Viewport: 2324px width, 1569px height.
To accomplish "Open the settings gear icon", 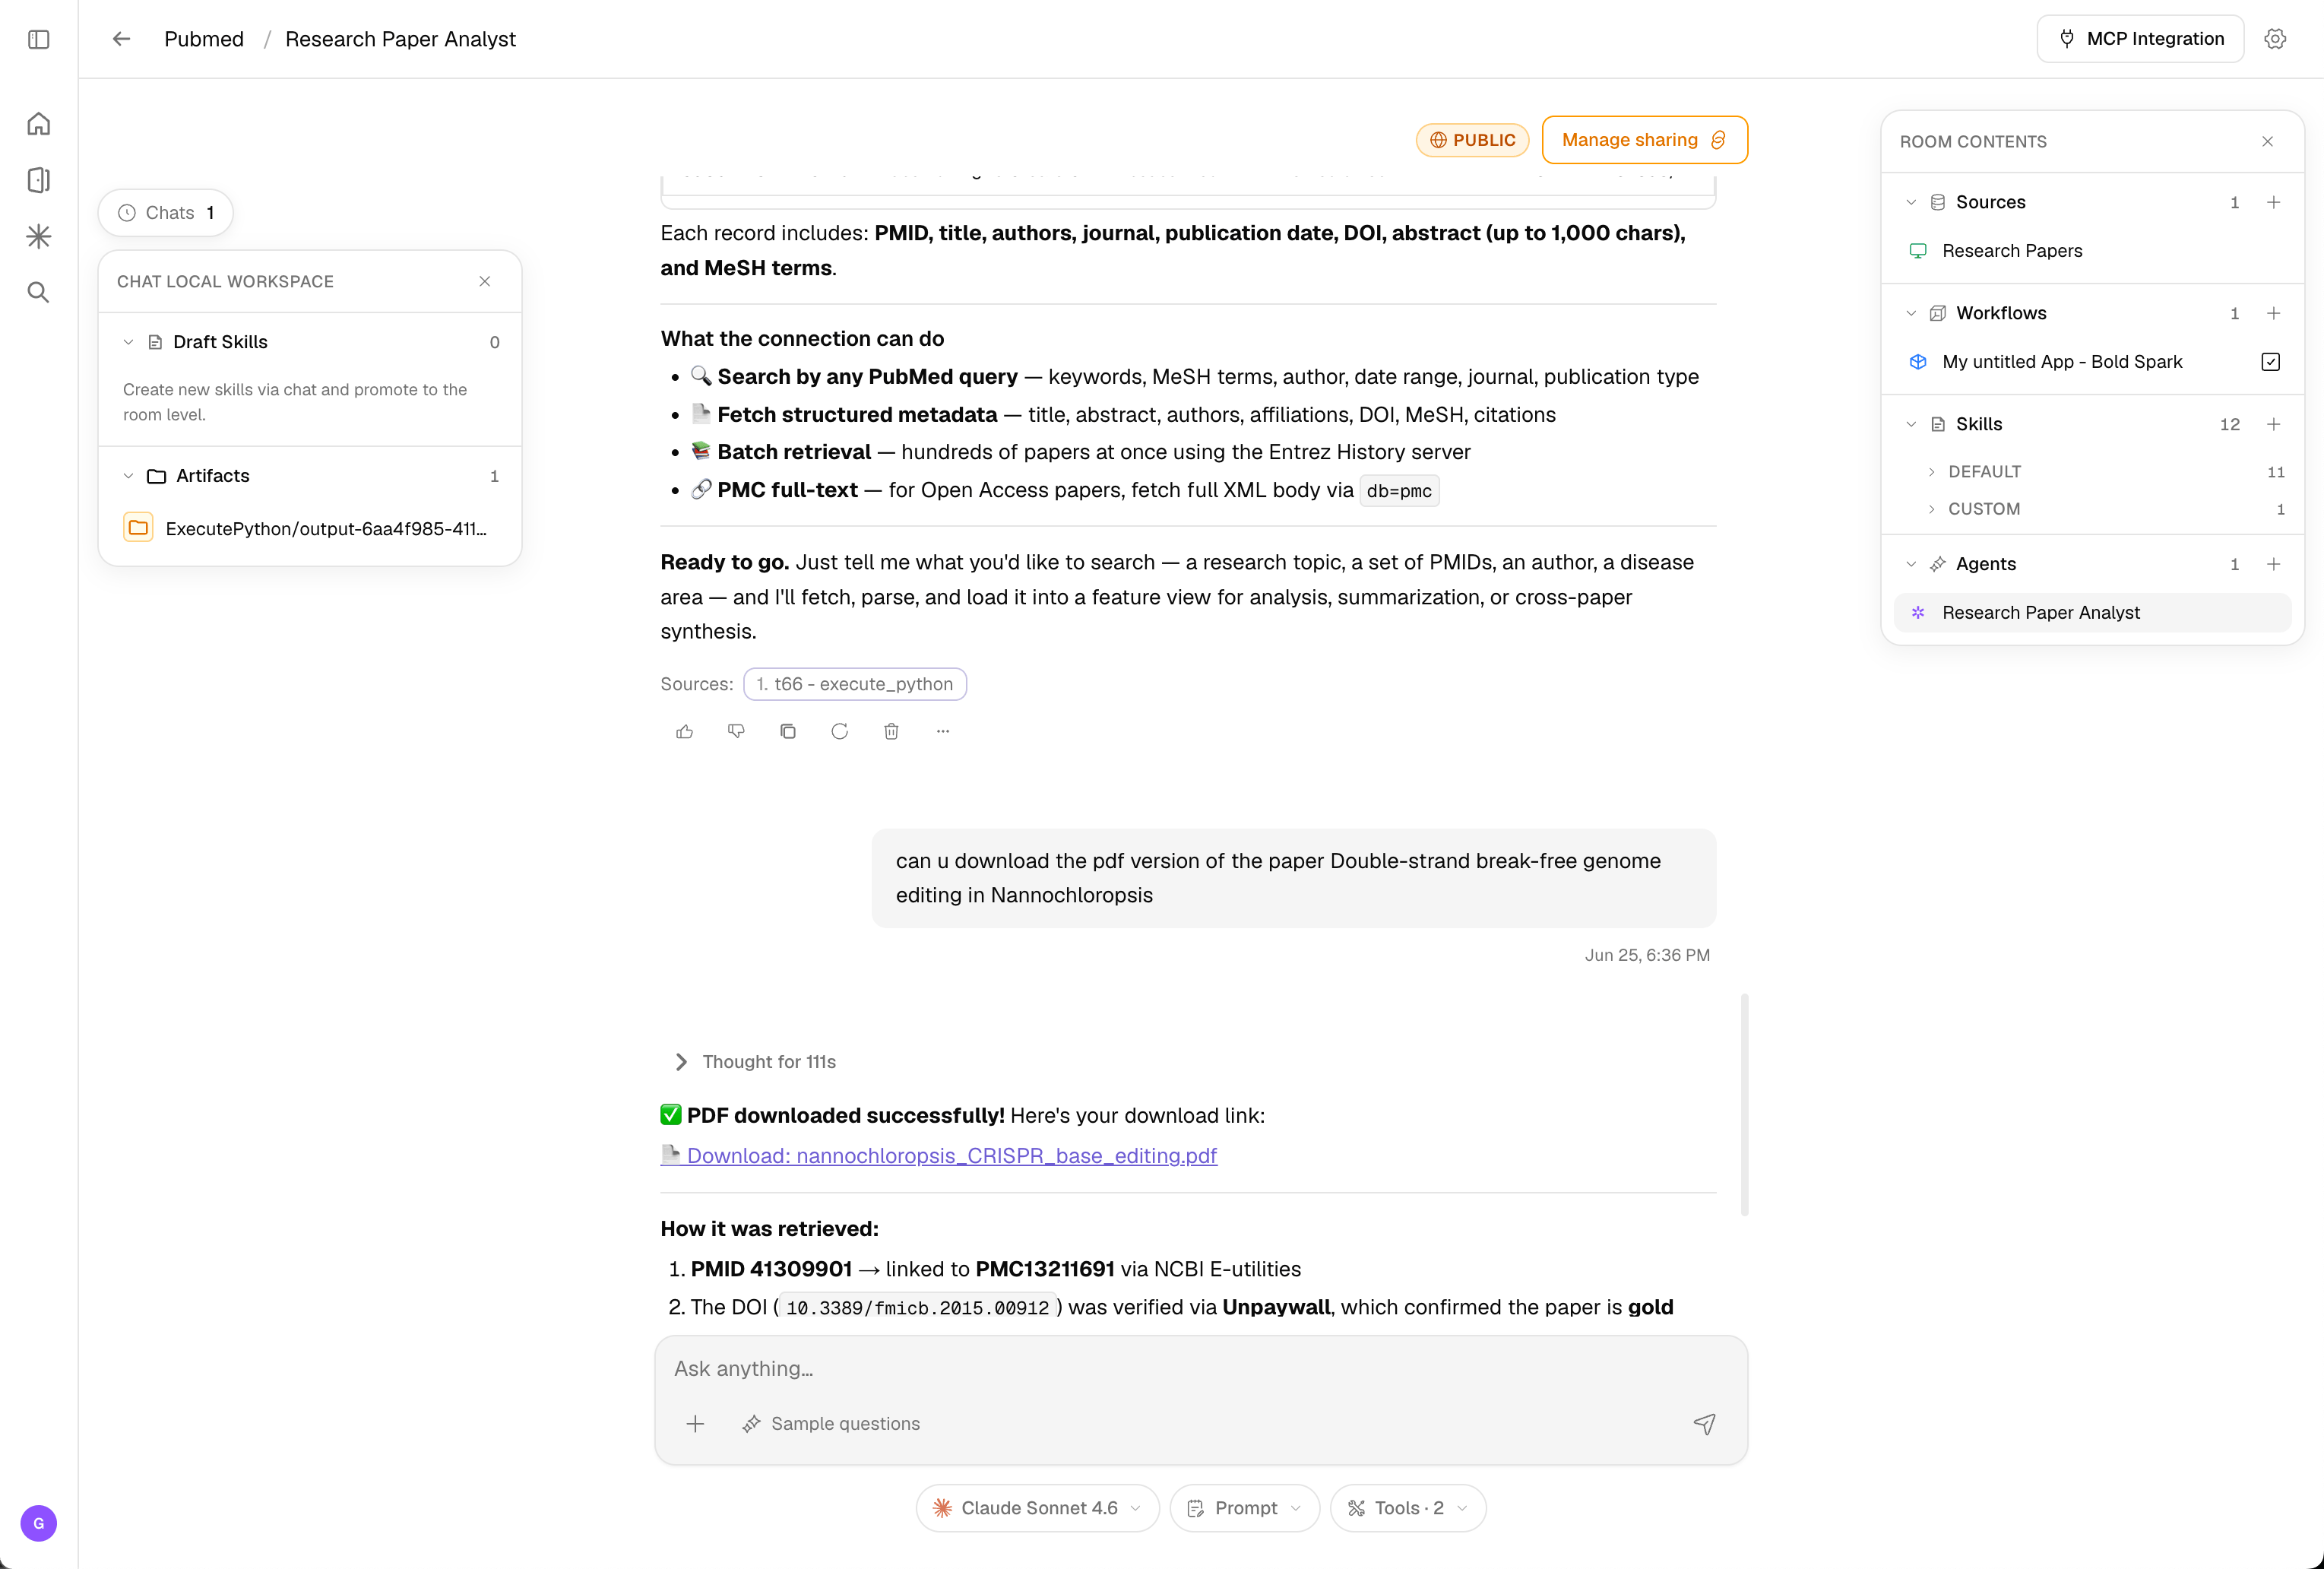I will tap(2275, 39).
